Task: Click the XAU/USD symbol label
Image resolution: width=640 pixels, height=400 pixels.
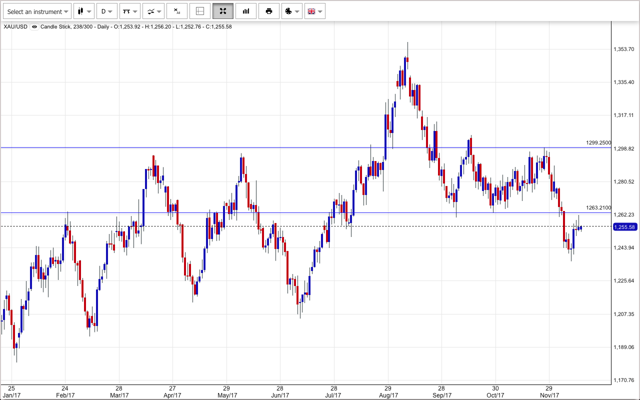Action: (14, 27)
